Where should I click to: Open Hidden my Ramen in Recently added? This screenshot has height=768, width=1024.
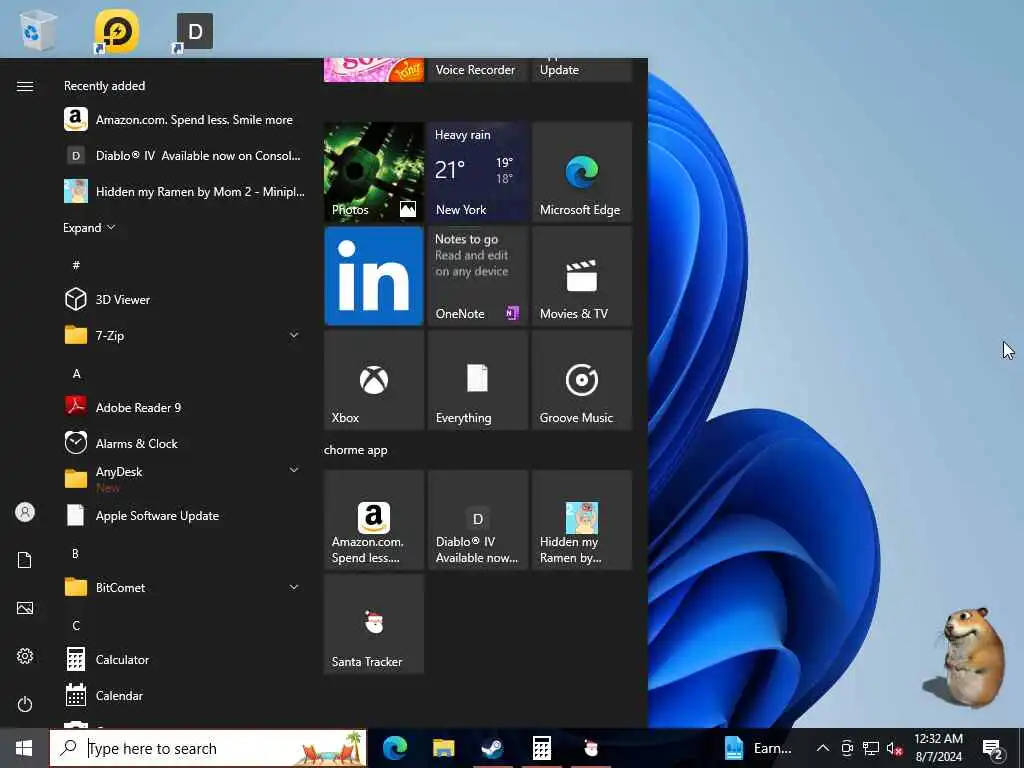click(185, 191)
